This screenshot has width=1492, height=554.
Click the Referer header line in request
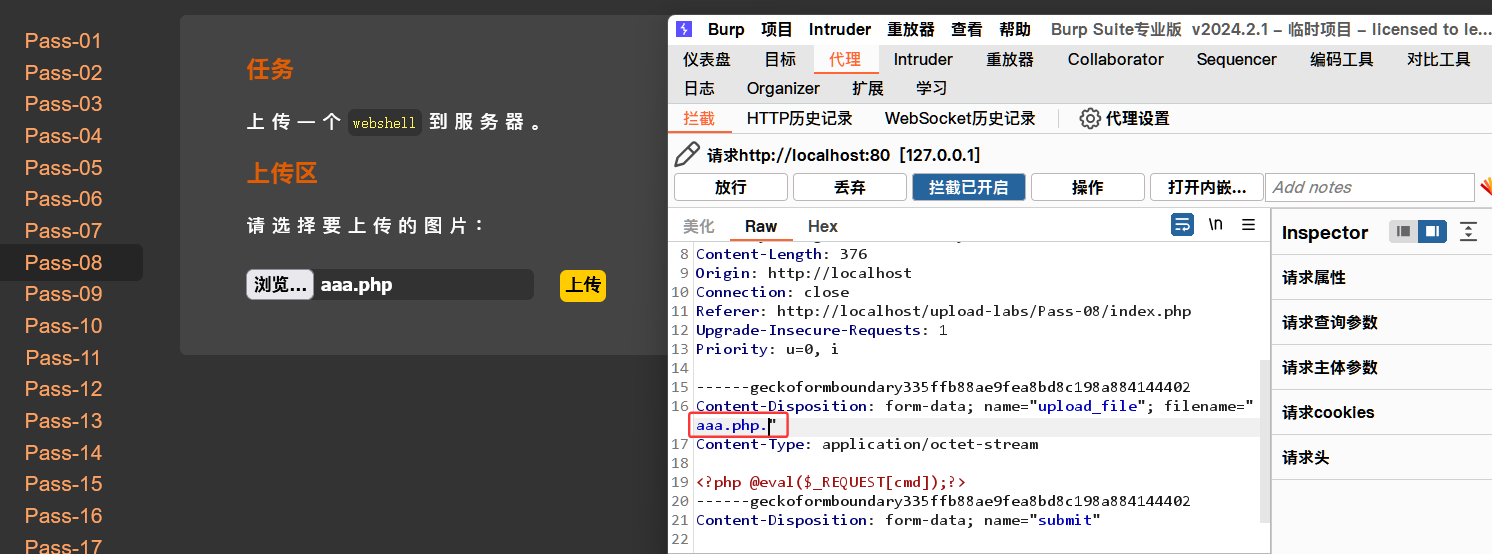[943, 311]
